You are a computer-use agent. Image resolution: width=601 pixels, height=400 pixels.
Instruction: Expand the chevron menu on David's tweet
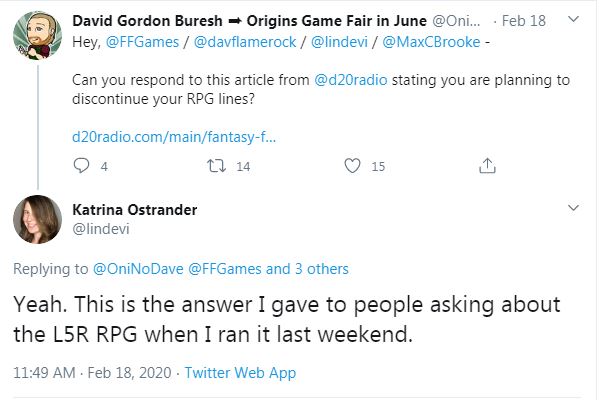573,19
